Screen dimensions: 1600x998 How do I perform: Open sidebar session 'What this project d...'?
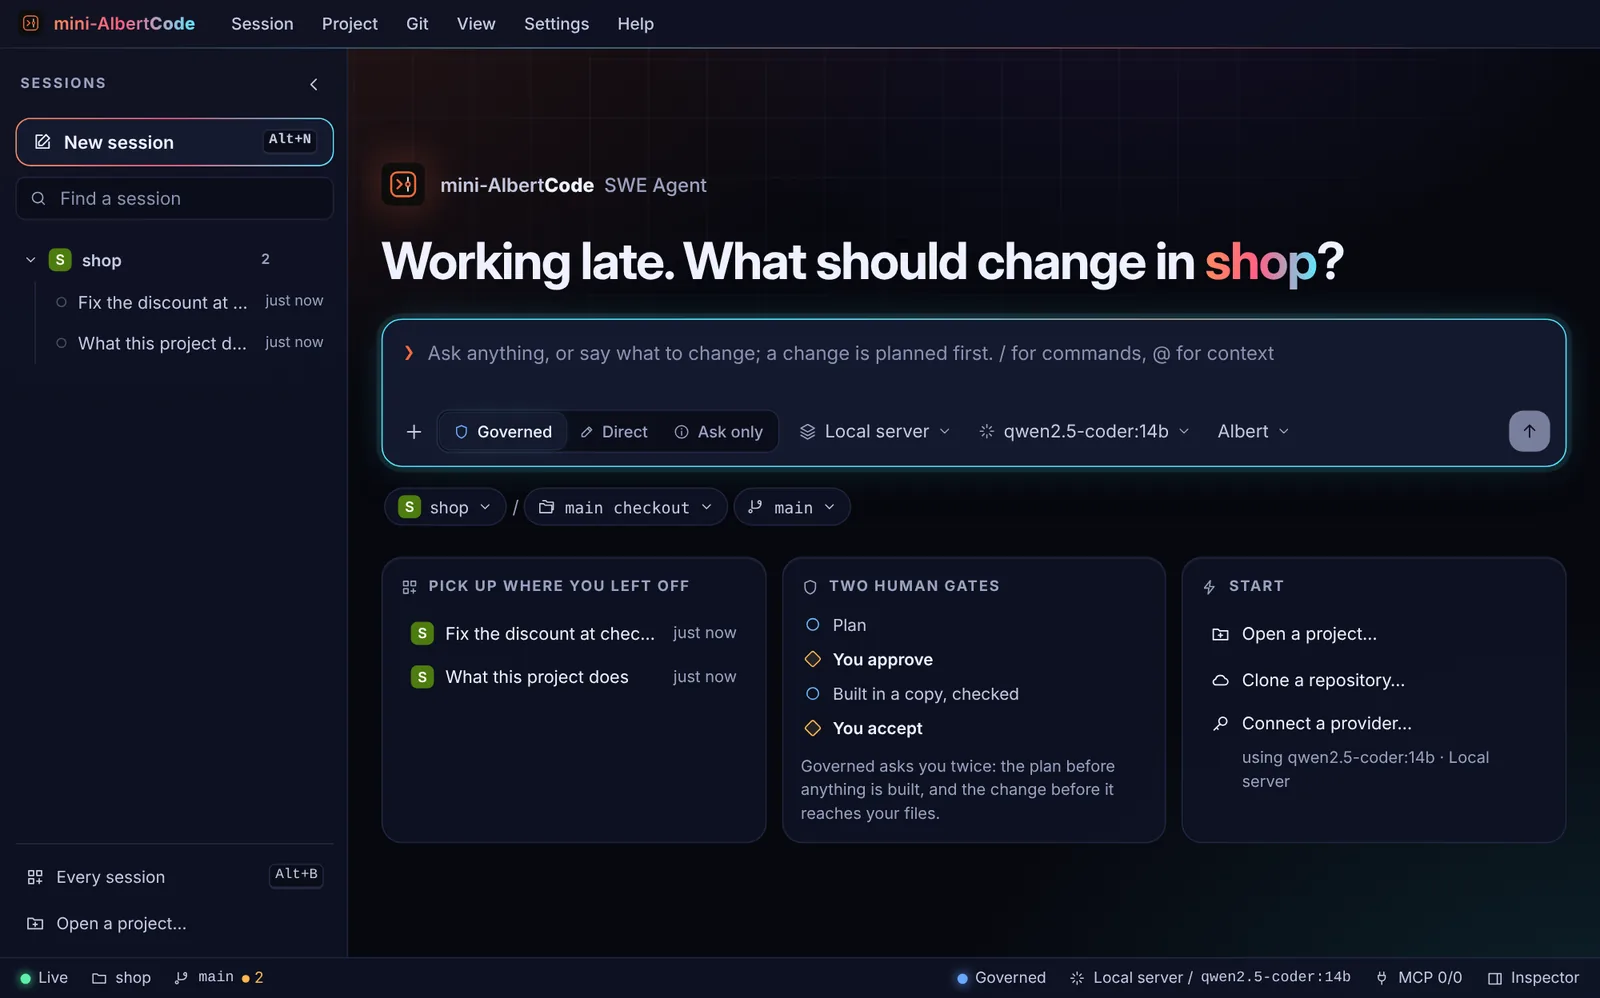click(x=189, y=343)
